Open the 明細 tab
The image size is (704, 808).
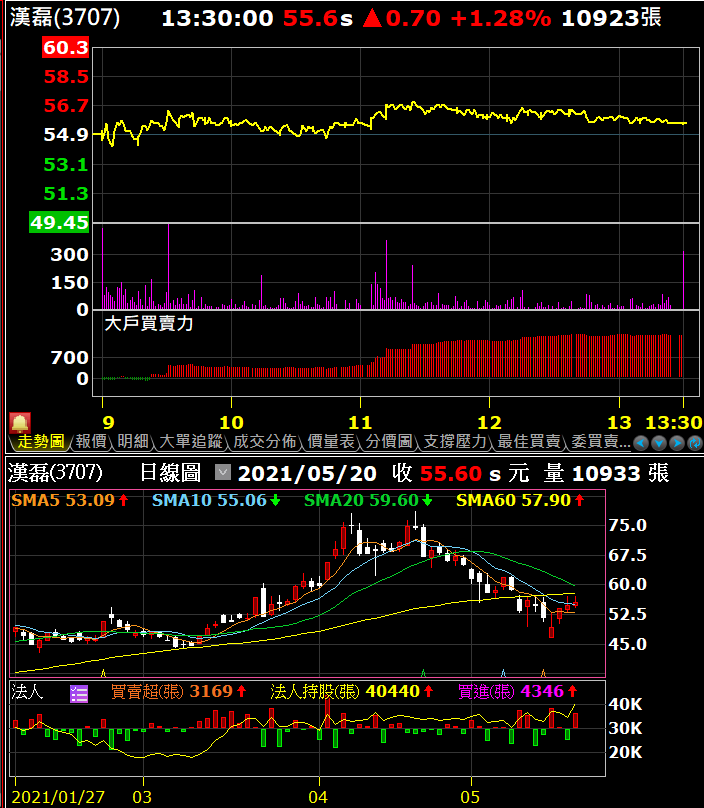click(133, 441)
